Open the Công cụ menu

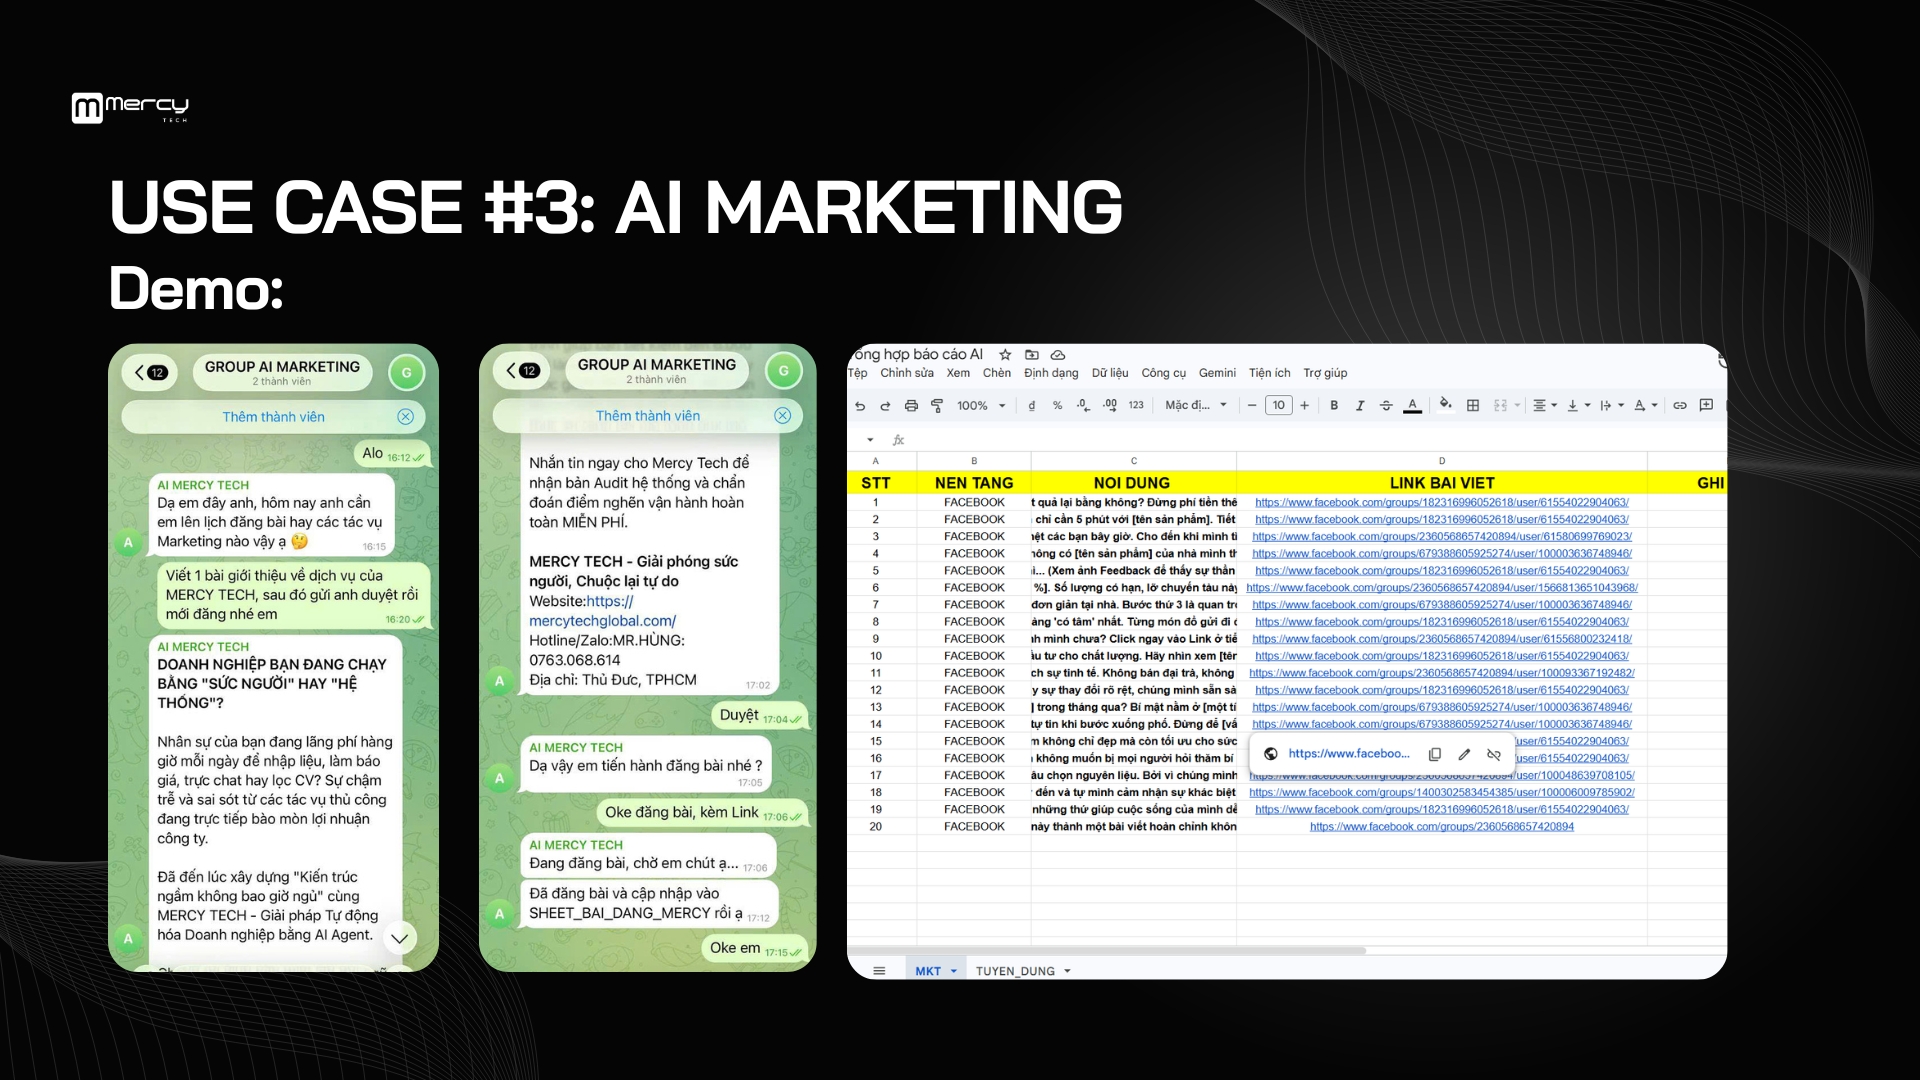pyautogui.click(x=1164, y=373)
